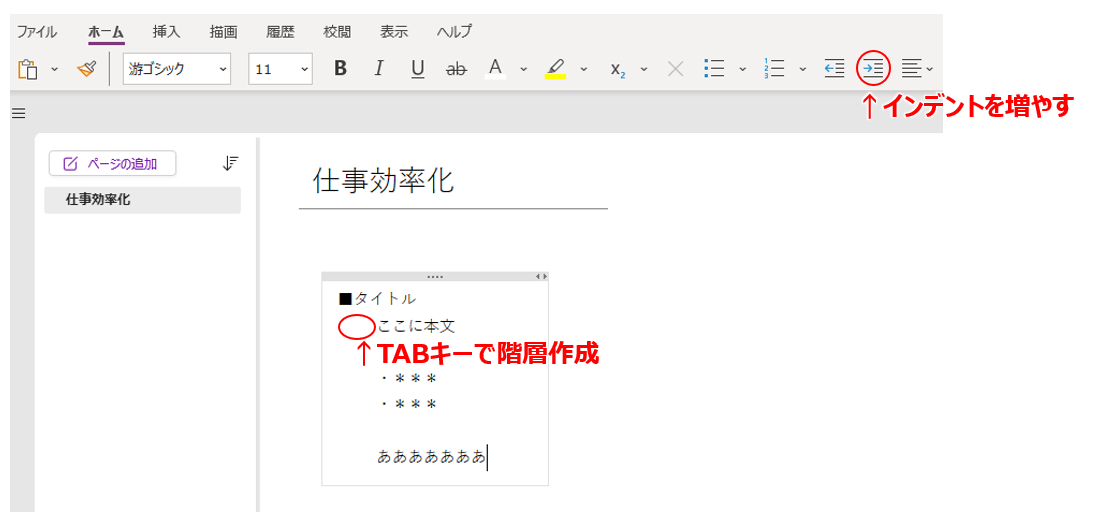Apply bulleted list formatting

714,68
